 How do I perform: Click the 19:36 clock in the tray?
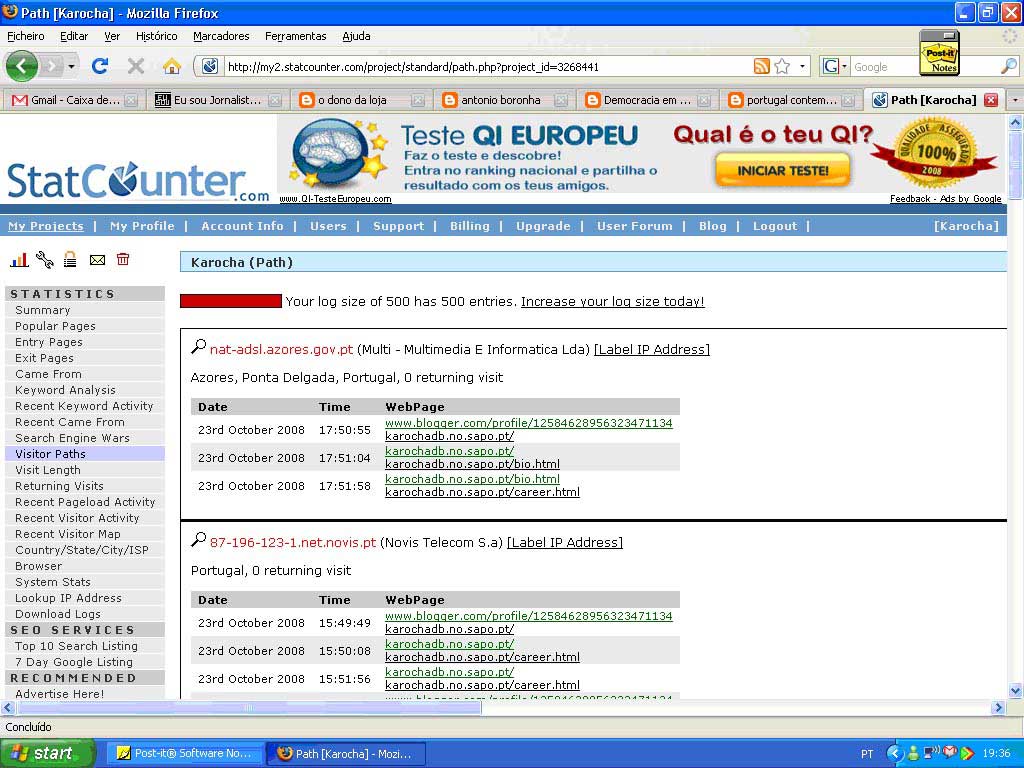point(996,754)
